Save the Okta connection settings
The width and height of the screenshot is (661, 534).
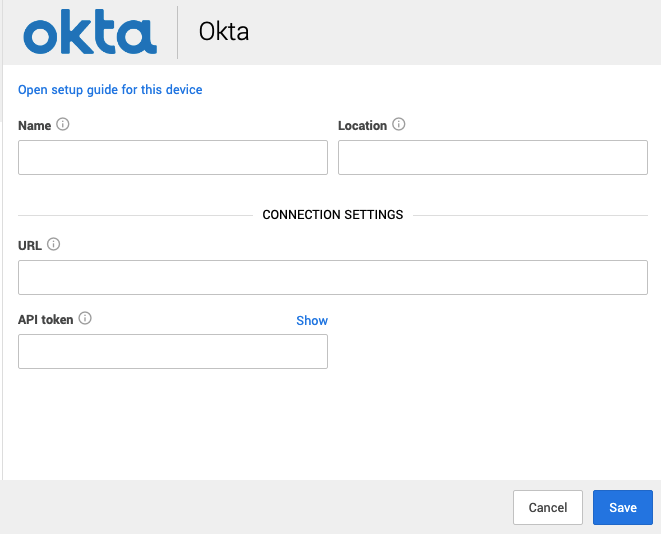(623, 507)
